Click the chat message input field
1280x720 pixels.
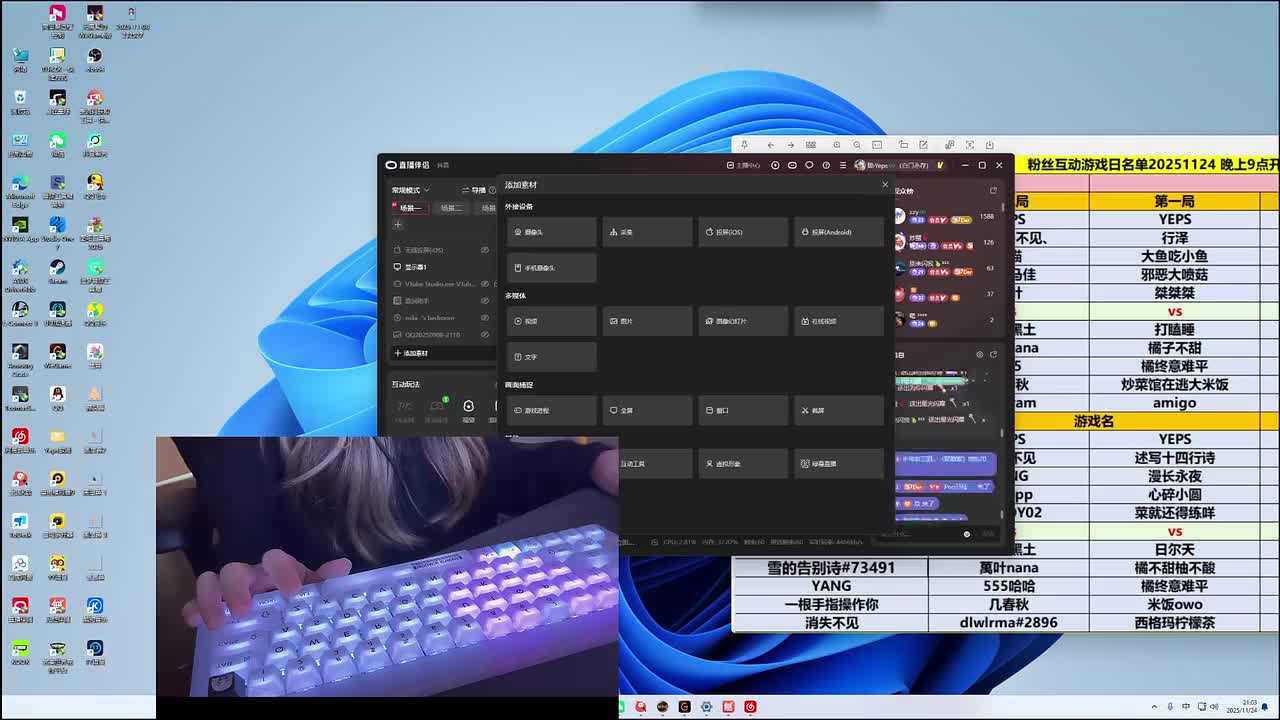click(920, 534)
